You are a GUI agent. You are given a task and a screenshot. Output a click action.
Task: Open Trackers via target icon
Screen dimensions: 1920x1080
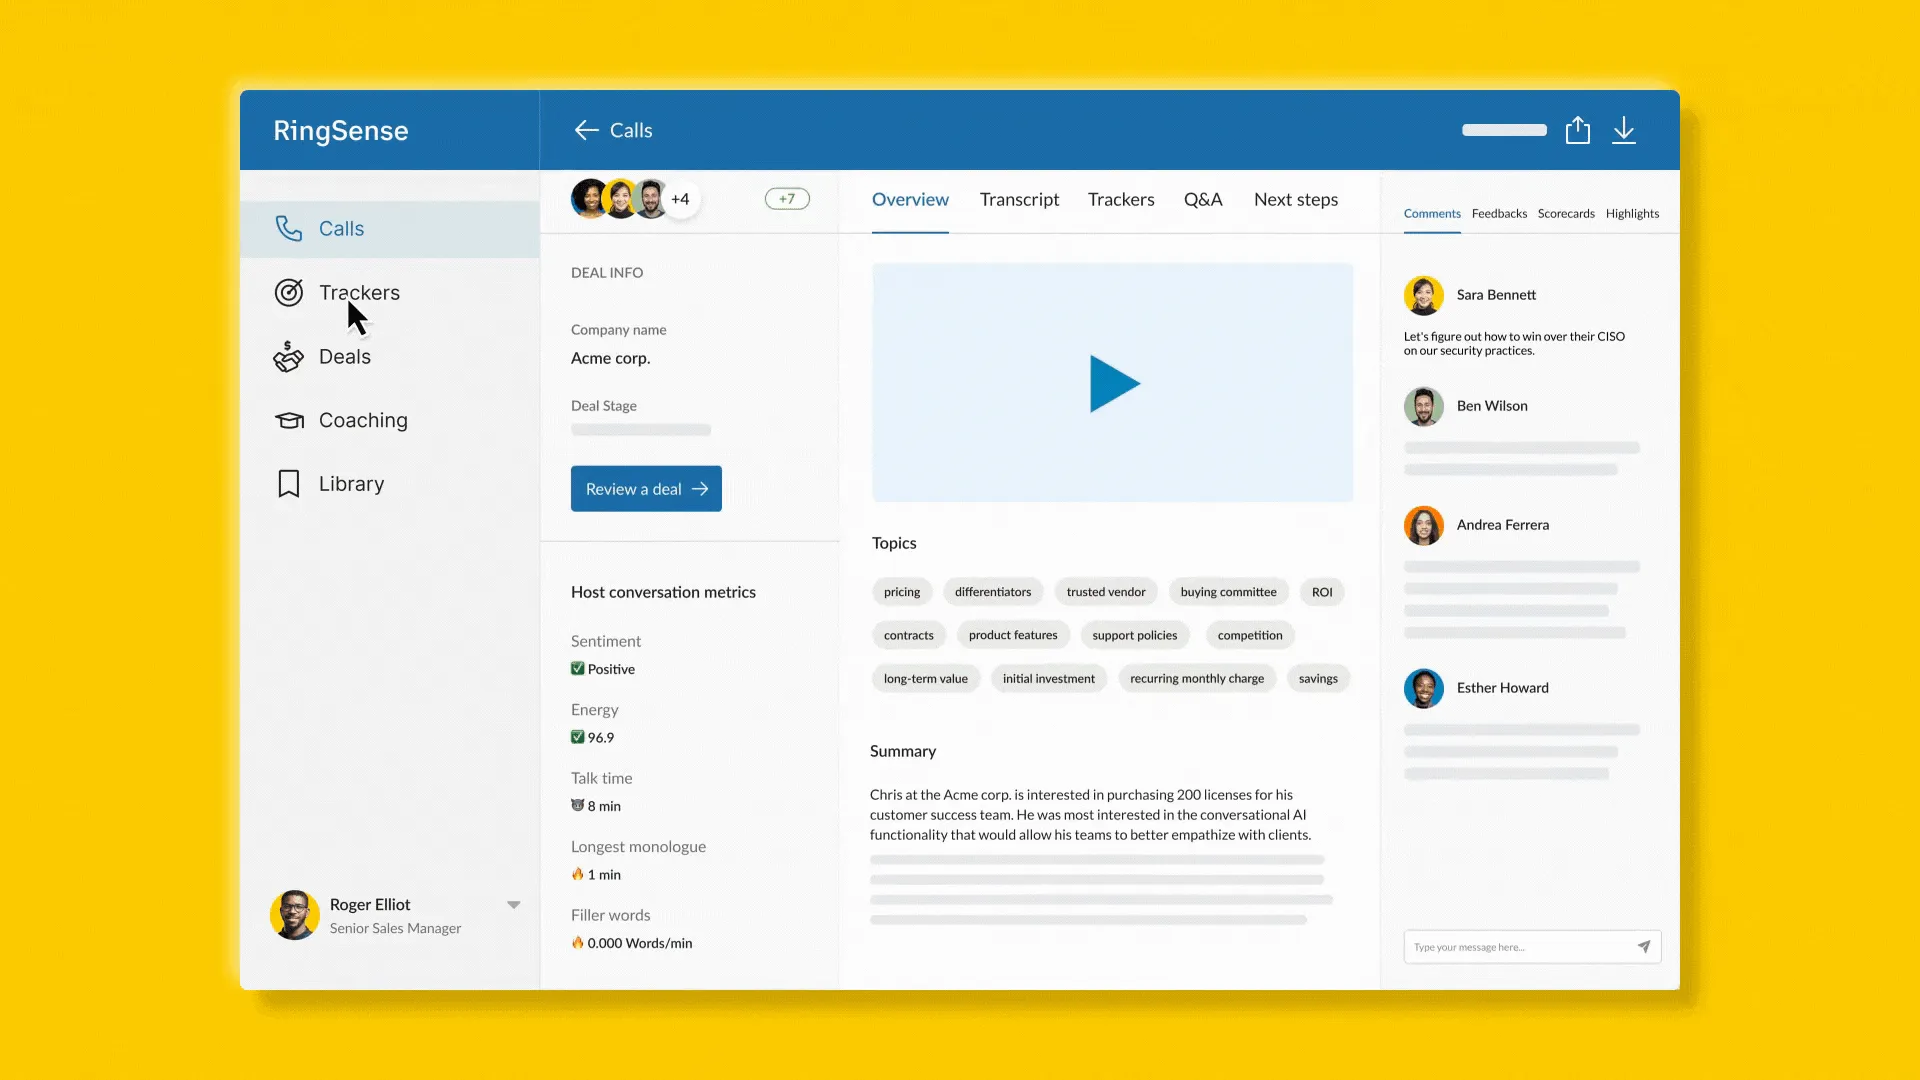click(x=288, y=292)
